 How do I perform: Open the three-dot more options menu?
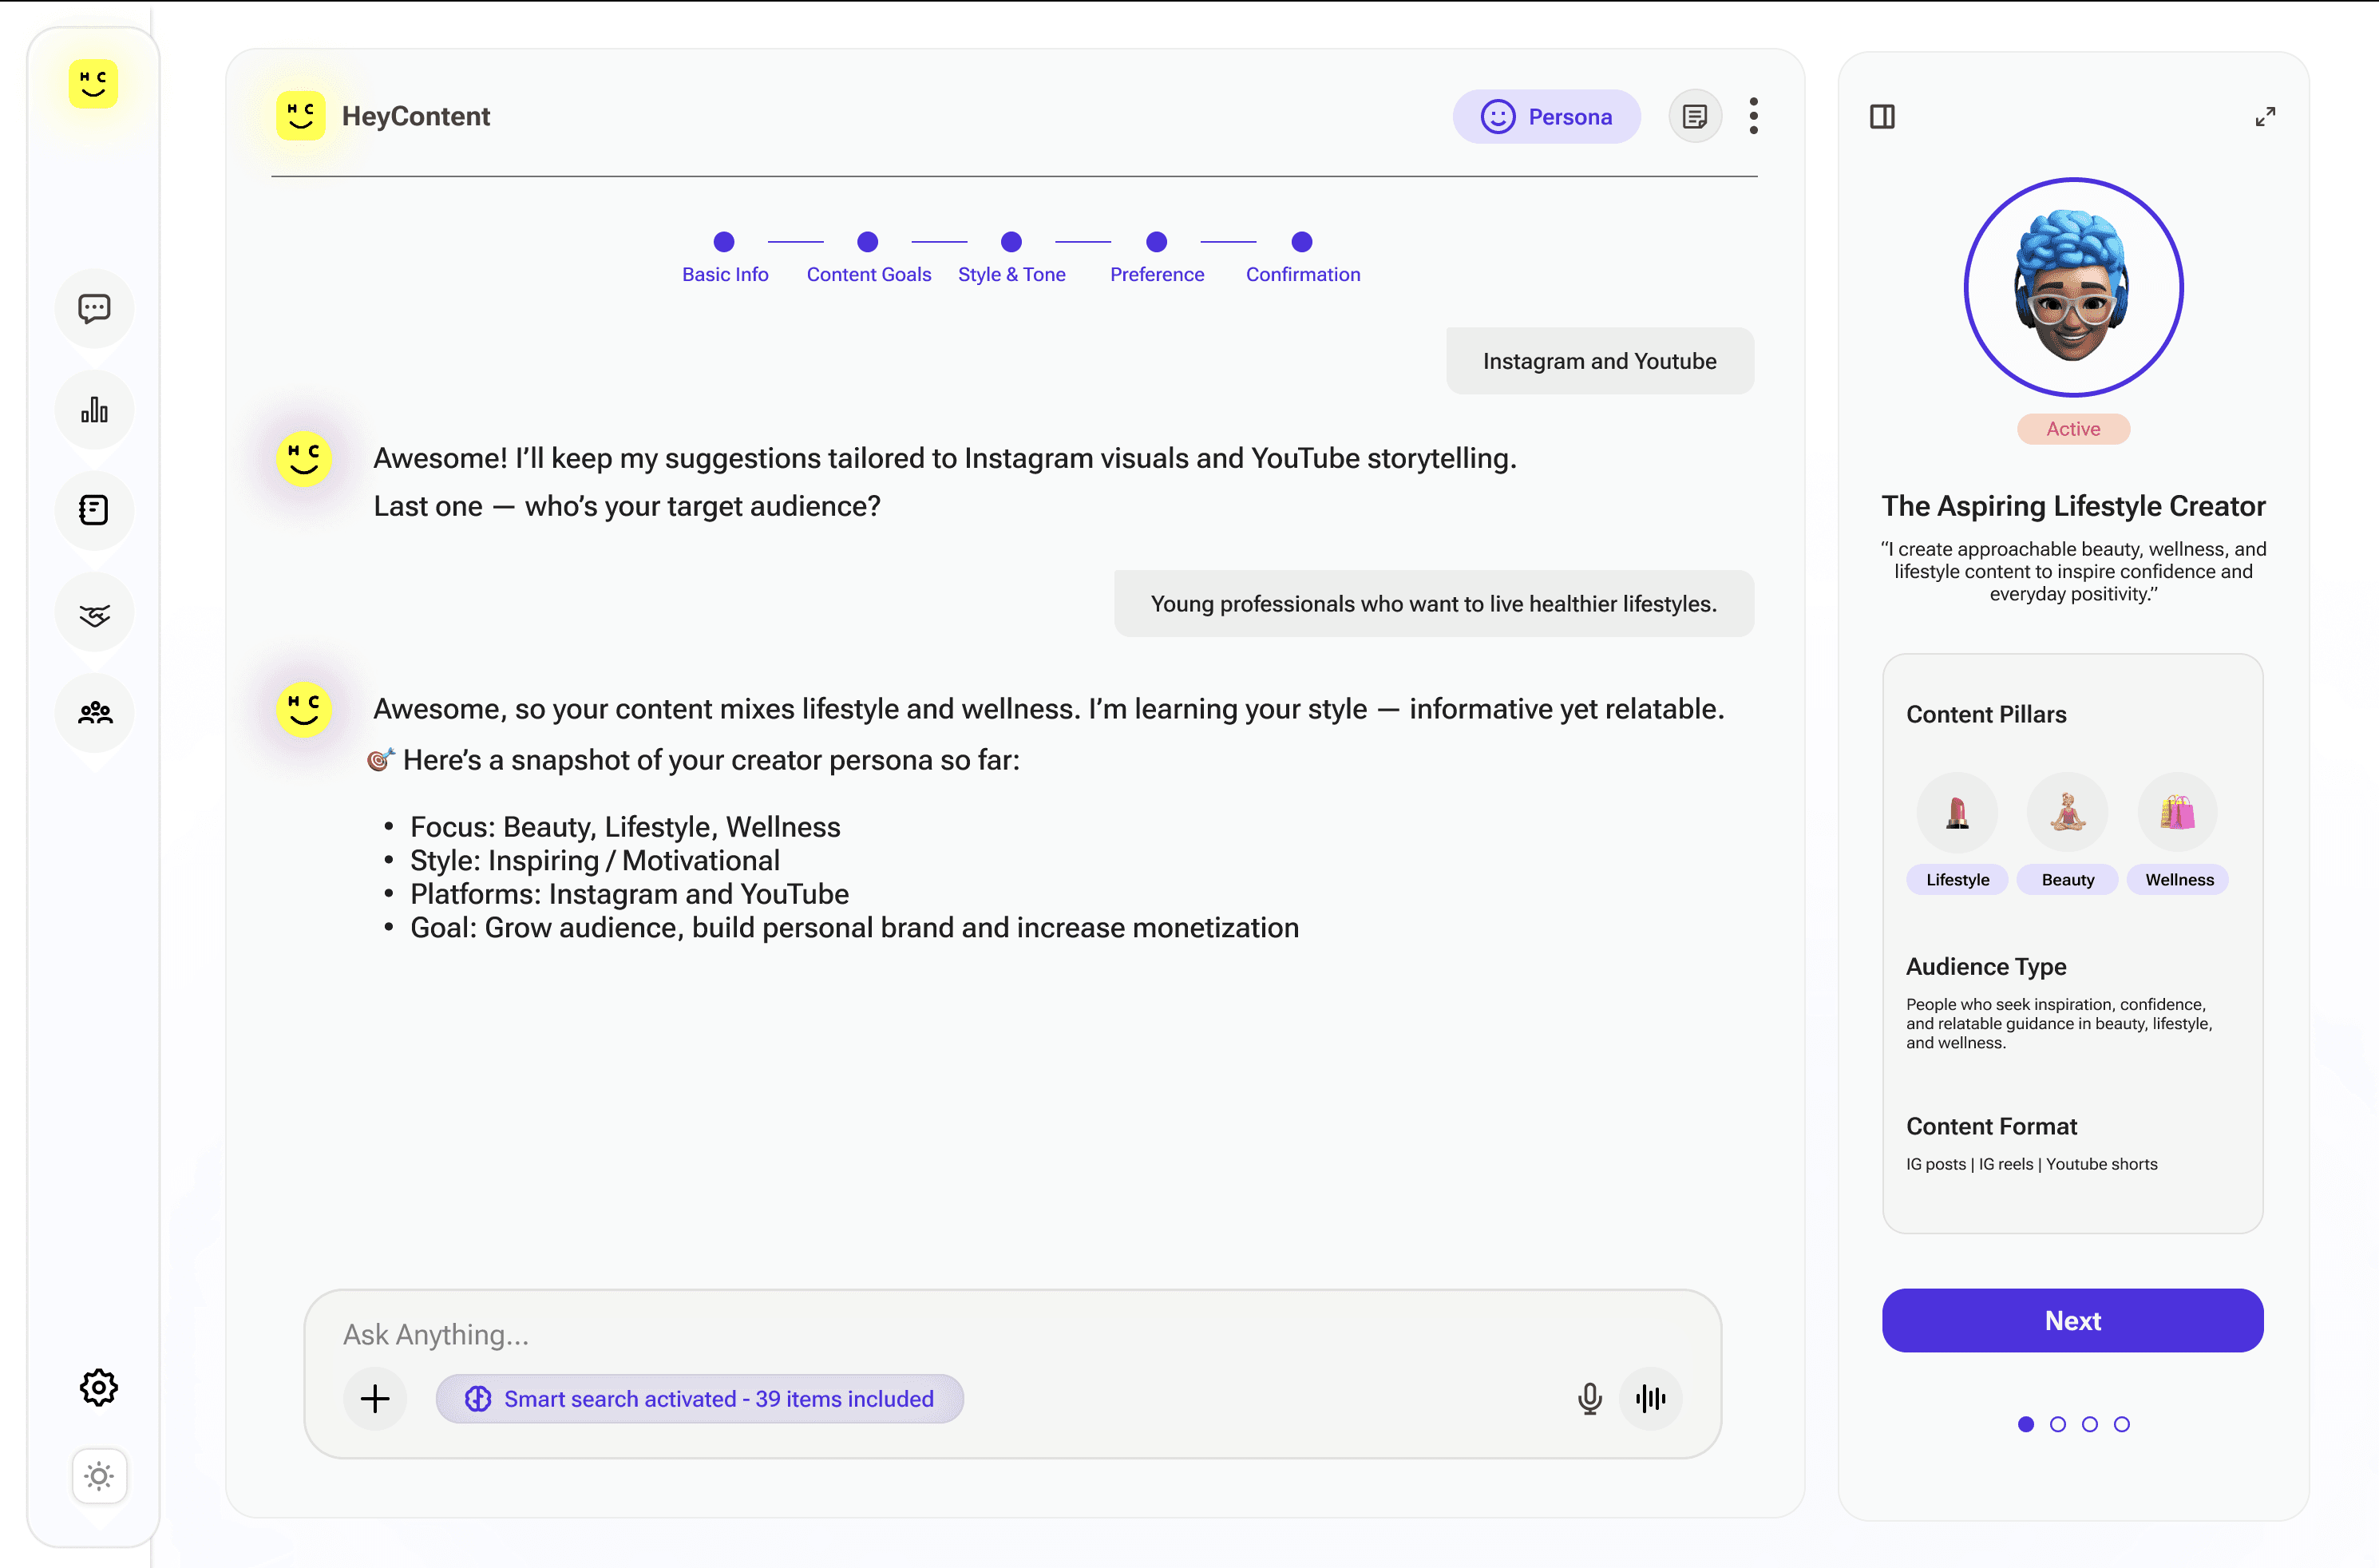pyautogui.click(x=1753, y=116)
